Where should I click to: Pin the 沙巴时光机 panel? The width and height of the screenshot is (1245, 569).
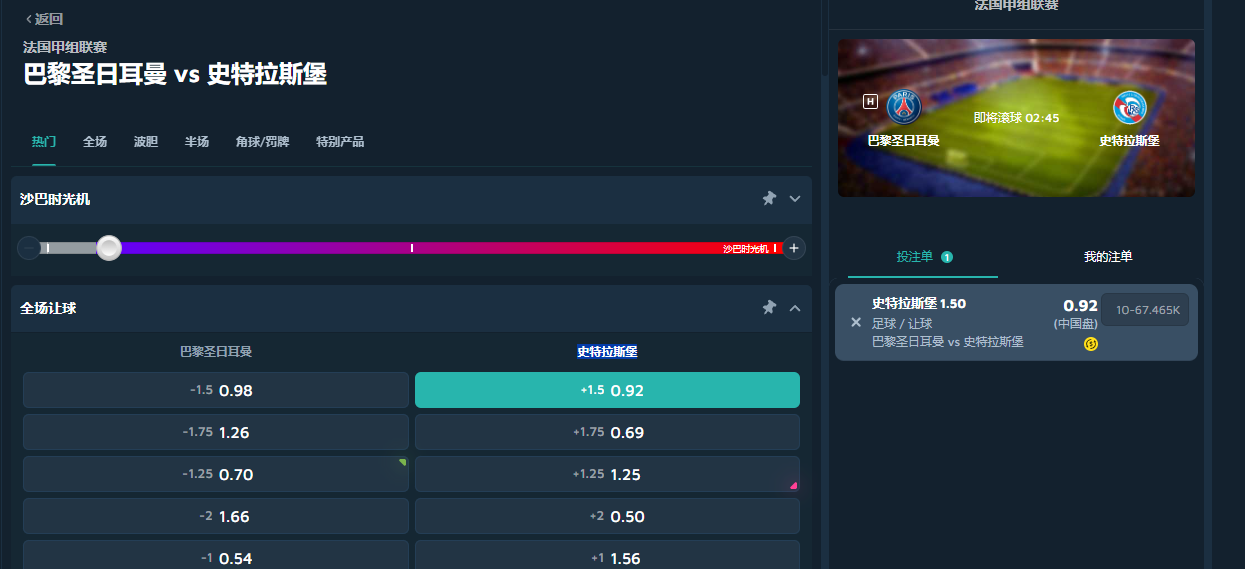pyautogui.click(x=769, y=199)
